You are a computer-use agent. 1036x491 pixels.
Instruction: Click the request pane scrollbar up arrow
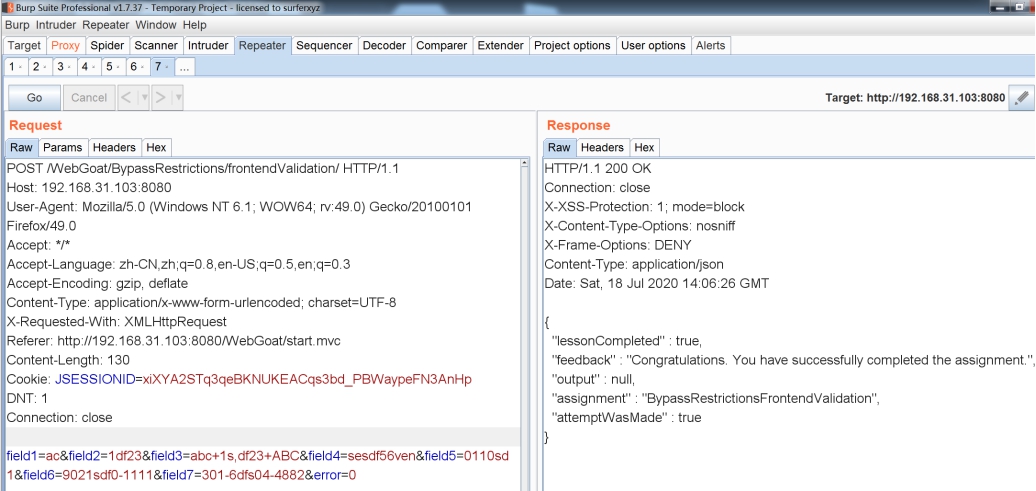click(525, 163)
